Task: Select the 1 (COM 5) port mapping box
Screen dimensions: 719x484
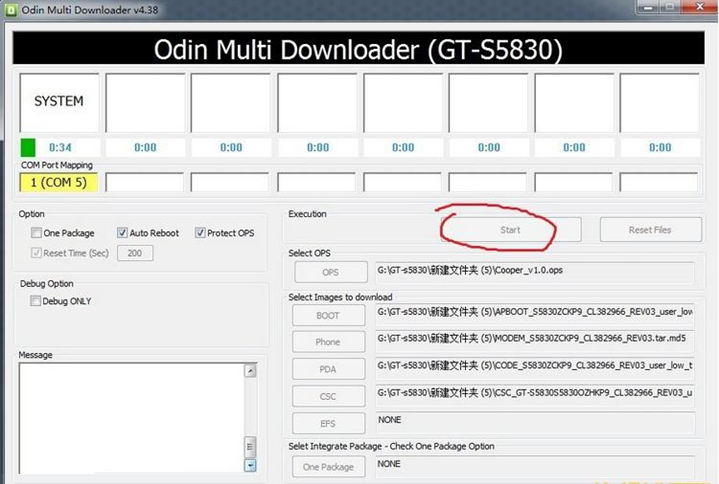Action: [x=59, y=182]
